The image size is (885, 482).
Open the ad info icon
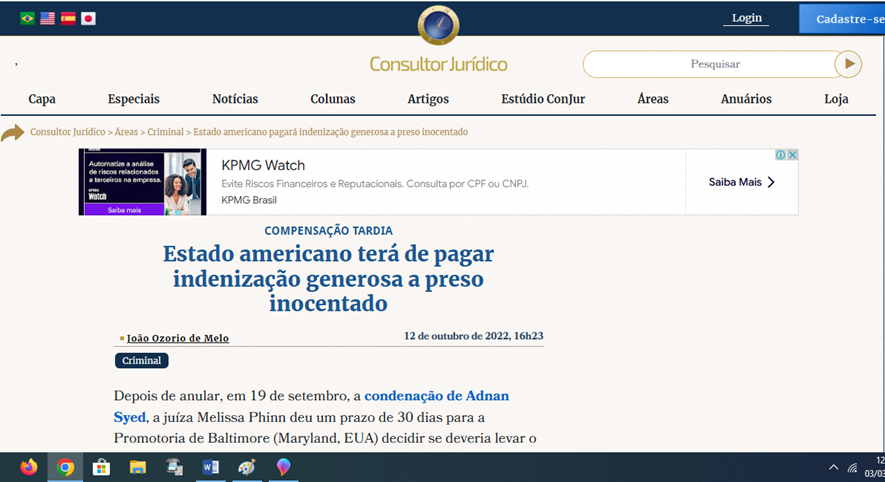pyautogui.click(x=781, y=155)
